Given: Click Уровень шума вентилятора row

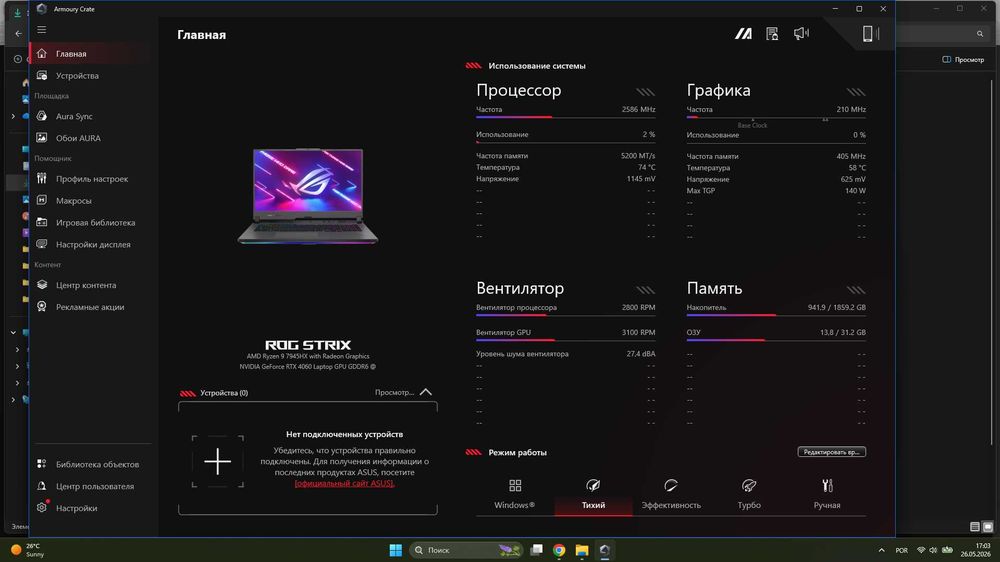Looking at the screenshot, I should (566, 353).
